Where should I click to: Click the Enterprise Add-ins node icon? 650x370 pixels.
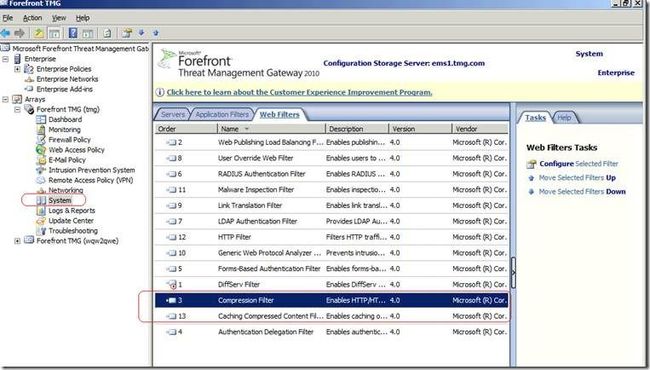(x=29, y=89)
